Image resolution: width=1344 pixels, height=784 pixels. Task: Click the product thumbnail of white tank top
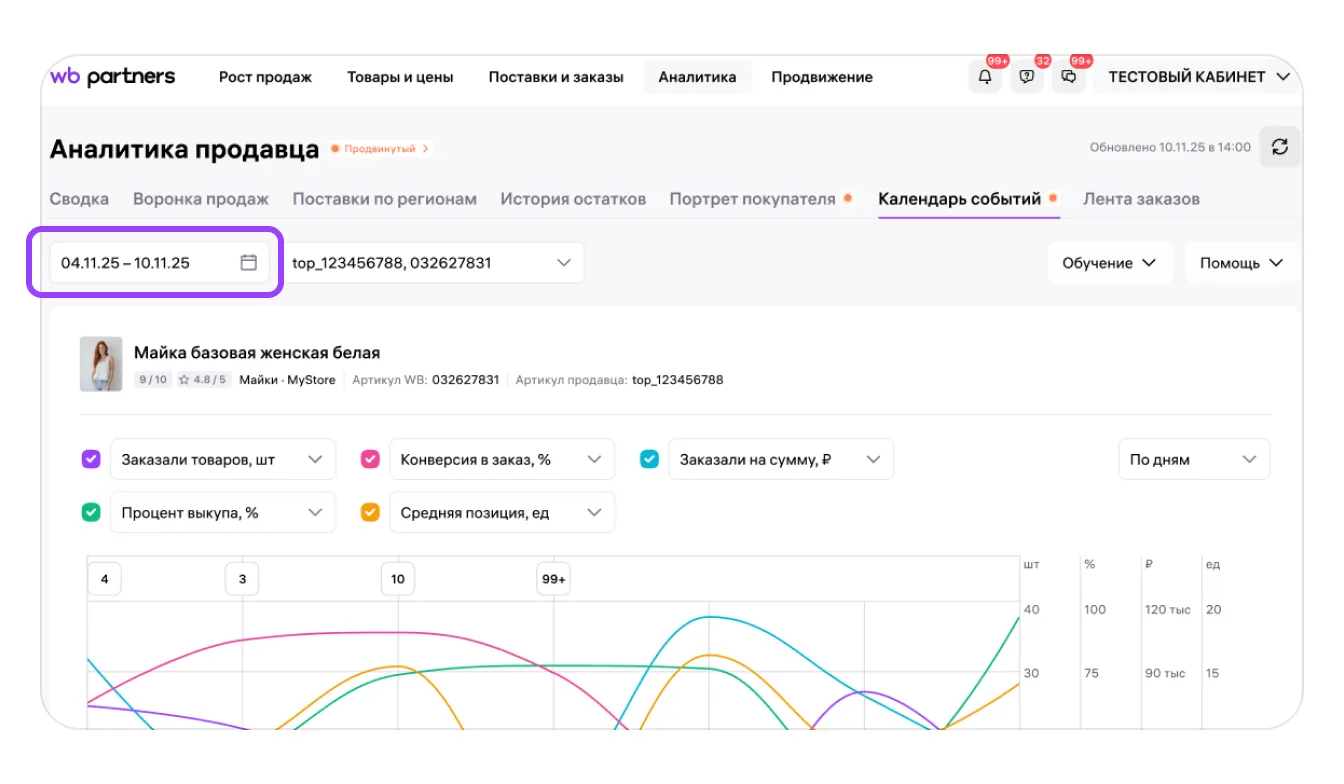point(101,364)
